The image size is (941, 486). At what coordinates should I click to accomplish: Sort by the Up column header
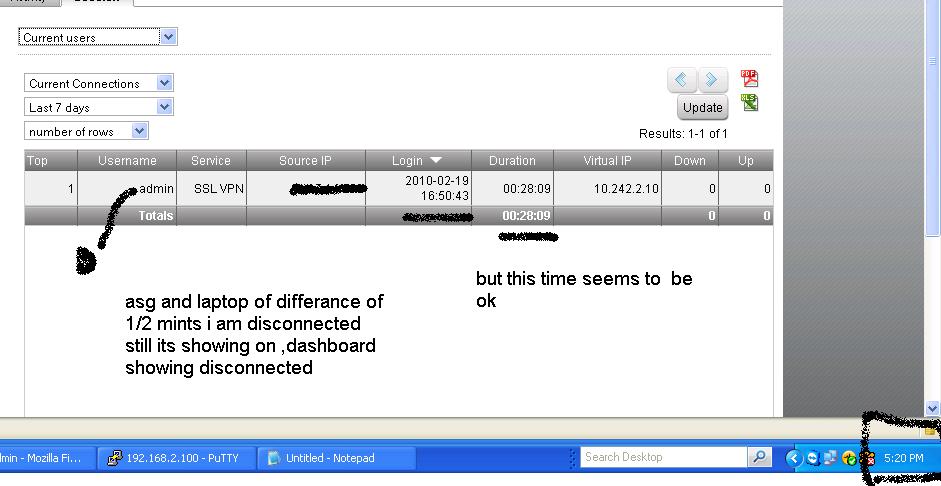point(746,161)
